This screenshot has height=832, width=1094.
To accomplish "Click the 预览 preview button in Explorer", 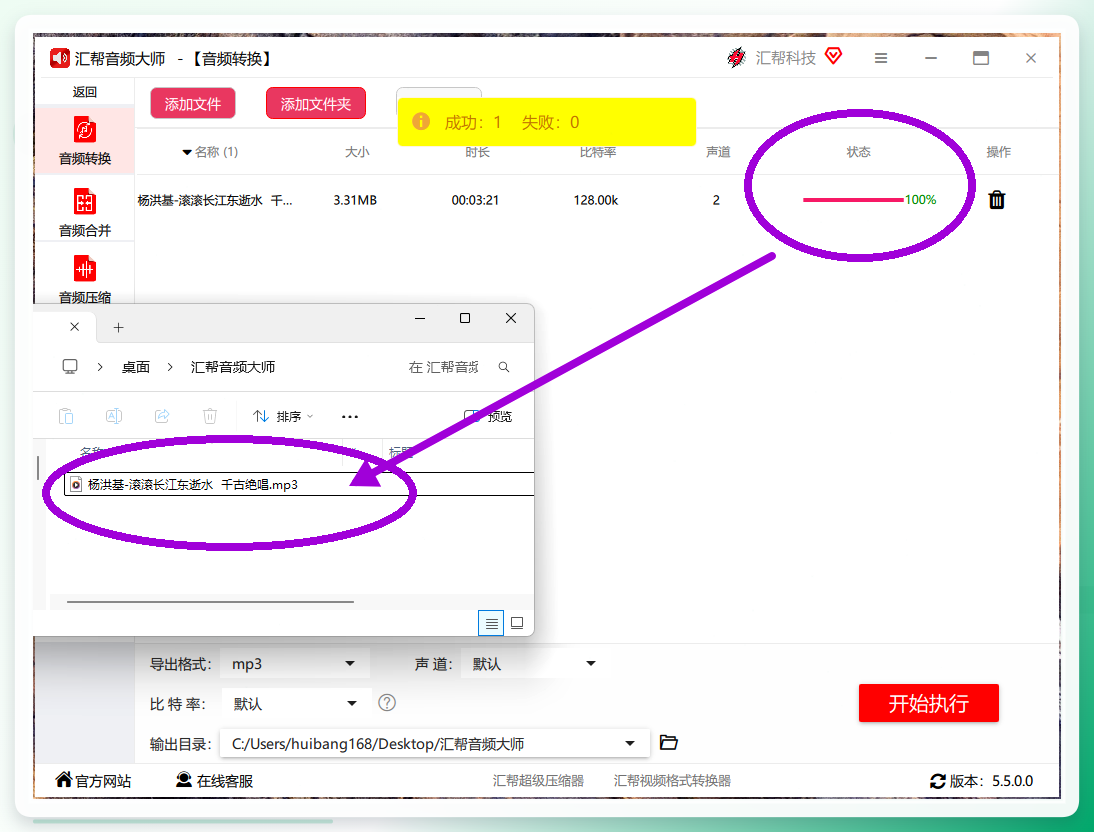I will coord(488,417).
